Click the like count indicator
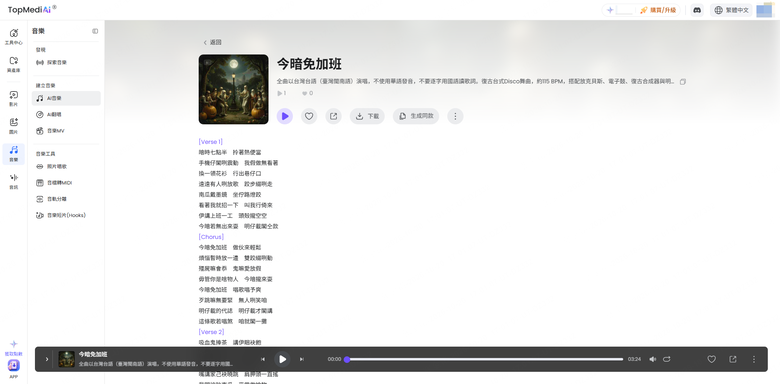This screenshot has height=384, width=780. (x=307, y=93)
